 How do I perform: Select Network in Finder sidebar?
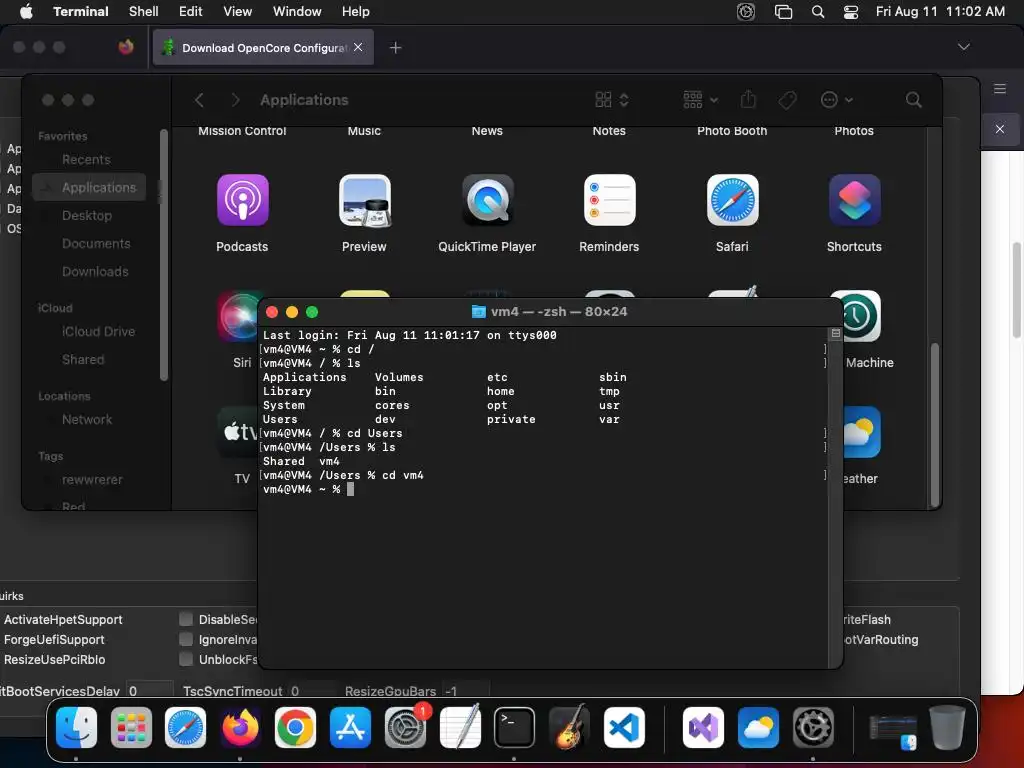[87, 419]
